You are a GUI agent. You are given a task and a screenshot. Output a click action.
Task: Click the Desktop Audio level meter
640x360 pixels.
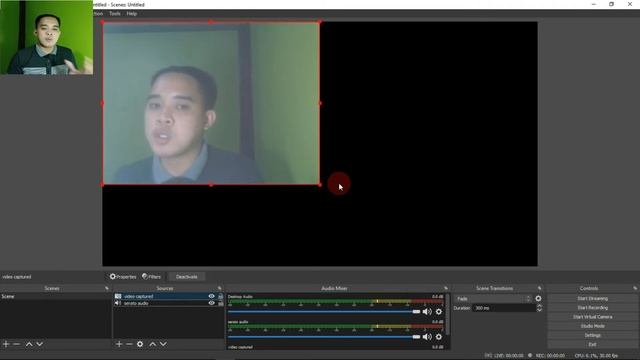(336, 302)
